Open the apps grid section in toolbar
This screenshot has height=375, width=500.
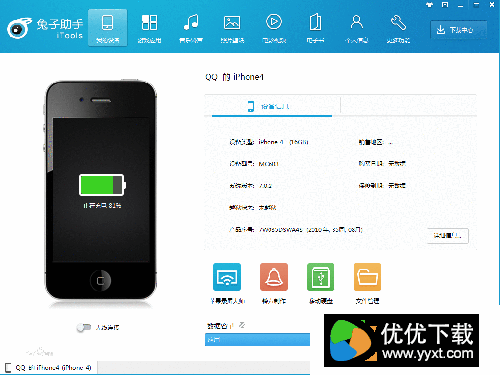[149, 28]
